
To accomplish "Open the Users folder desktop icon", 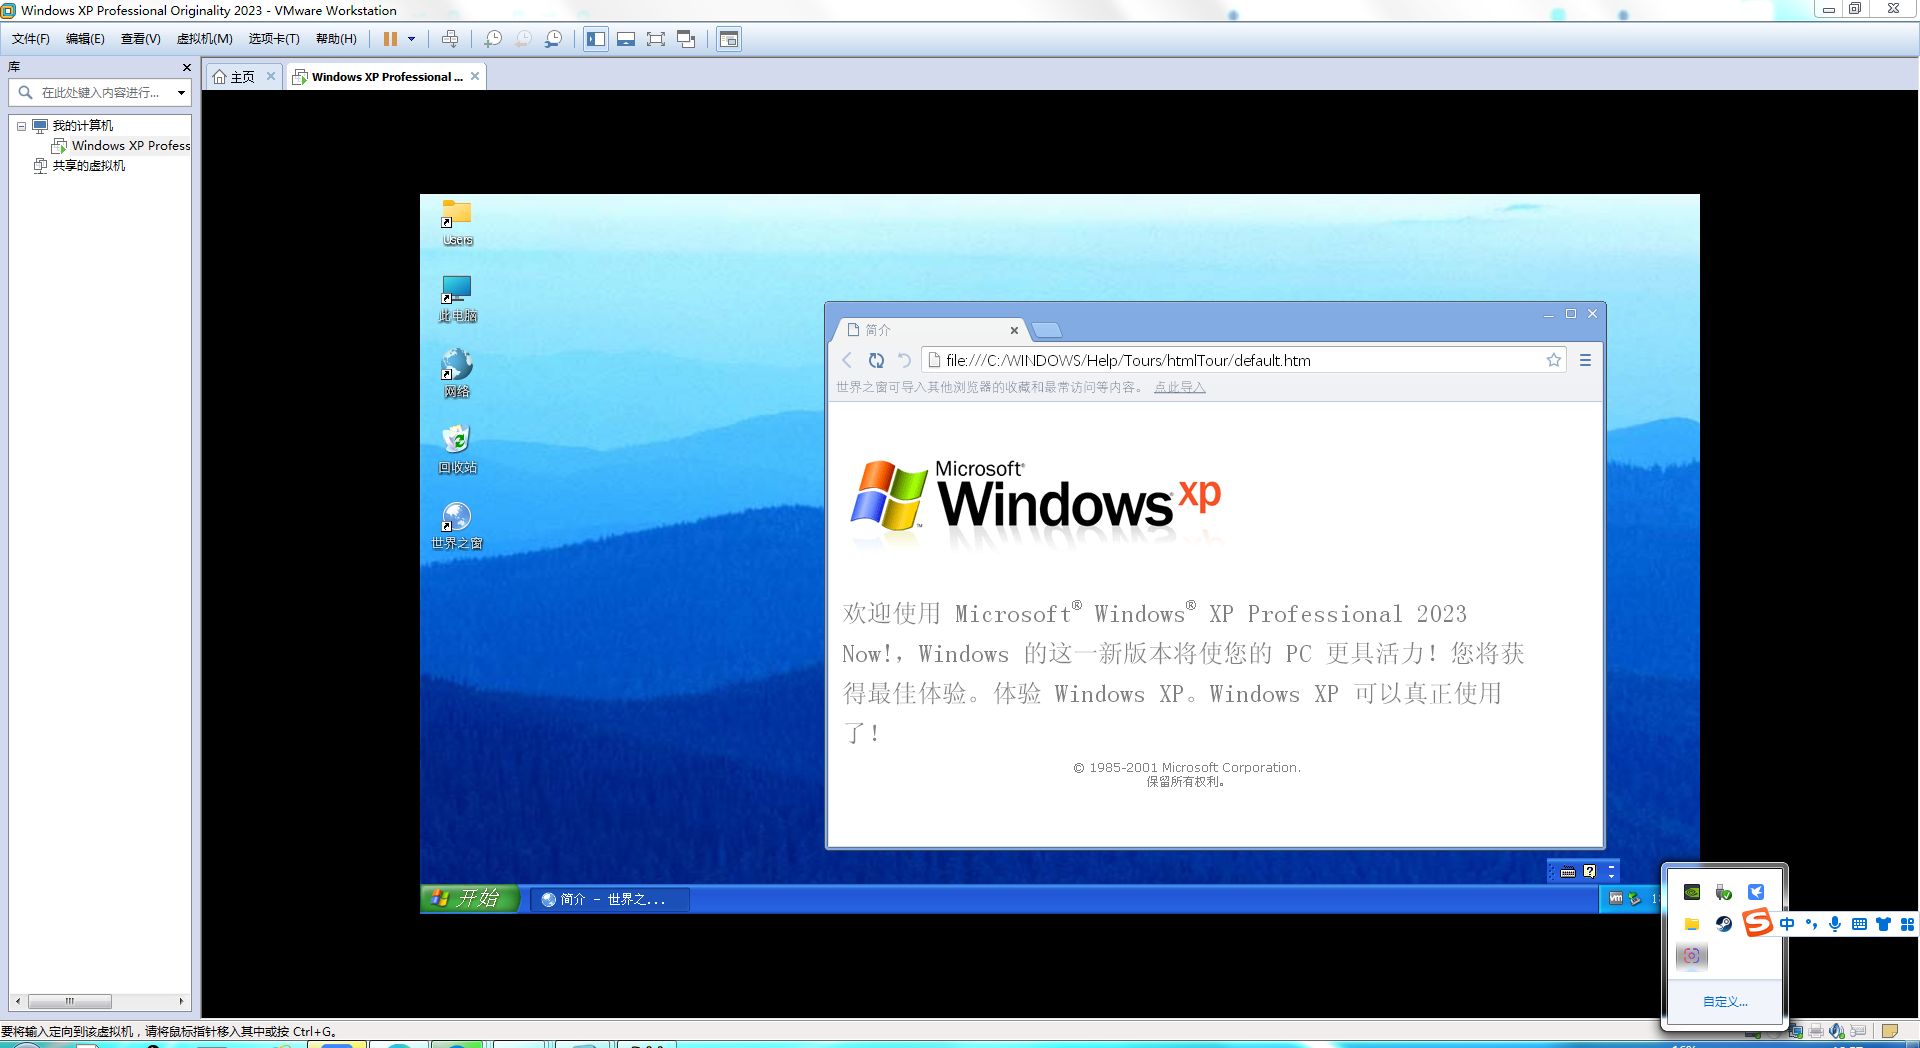I will [x=457, y=222].
